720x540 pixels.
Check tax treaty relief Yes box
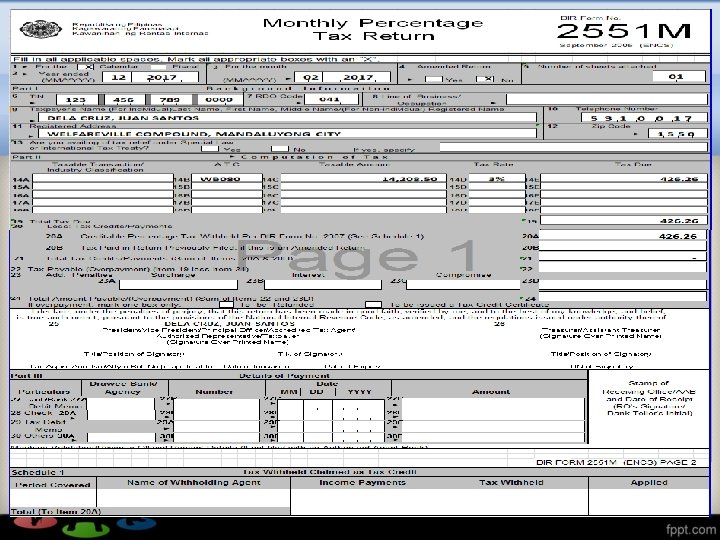(x=210, y=149)
